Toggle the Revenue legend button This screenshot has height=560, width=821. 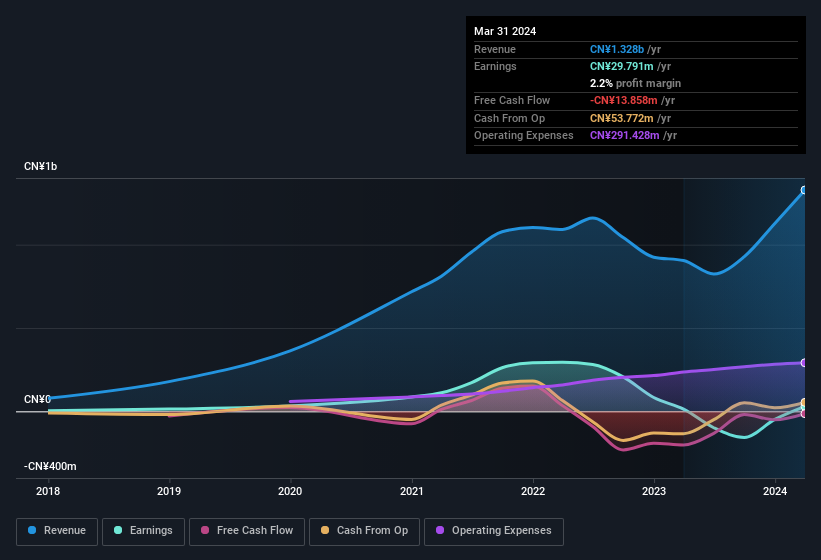(57, 531)
